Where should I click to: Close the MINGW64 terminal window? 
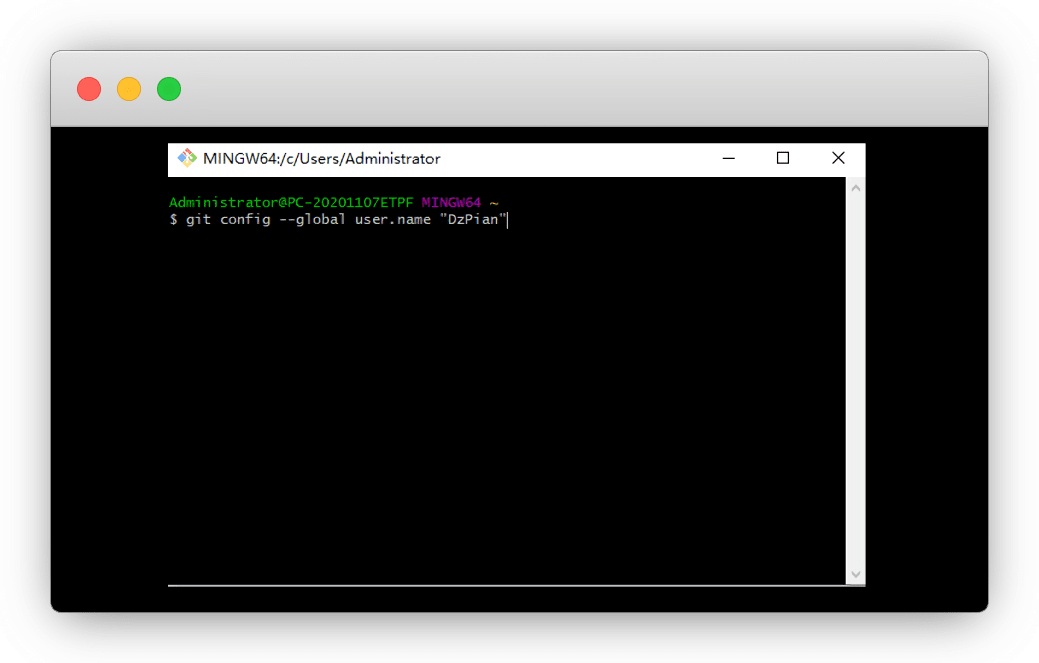(838, 158)
